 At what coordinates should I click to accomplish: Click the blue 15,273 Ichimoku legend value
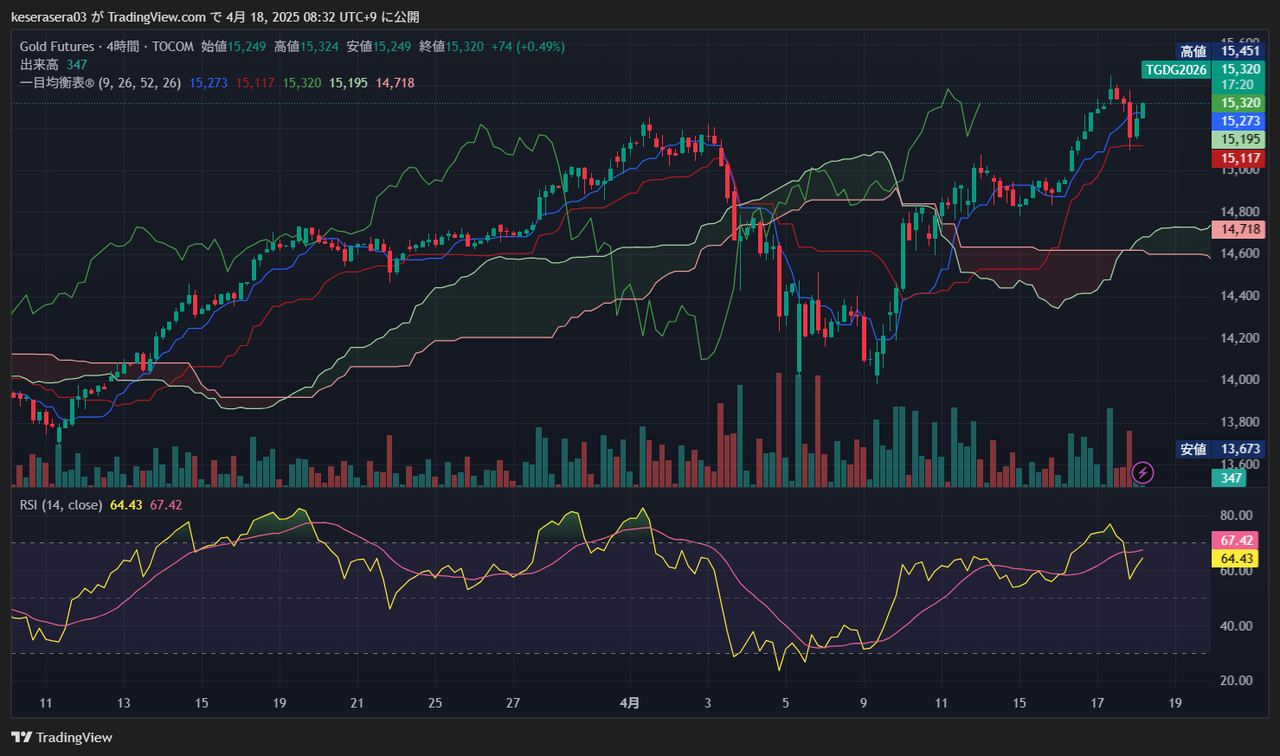(x=208, y=83)
